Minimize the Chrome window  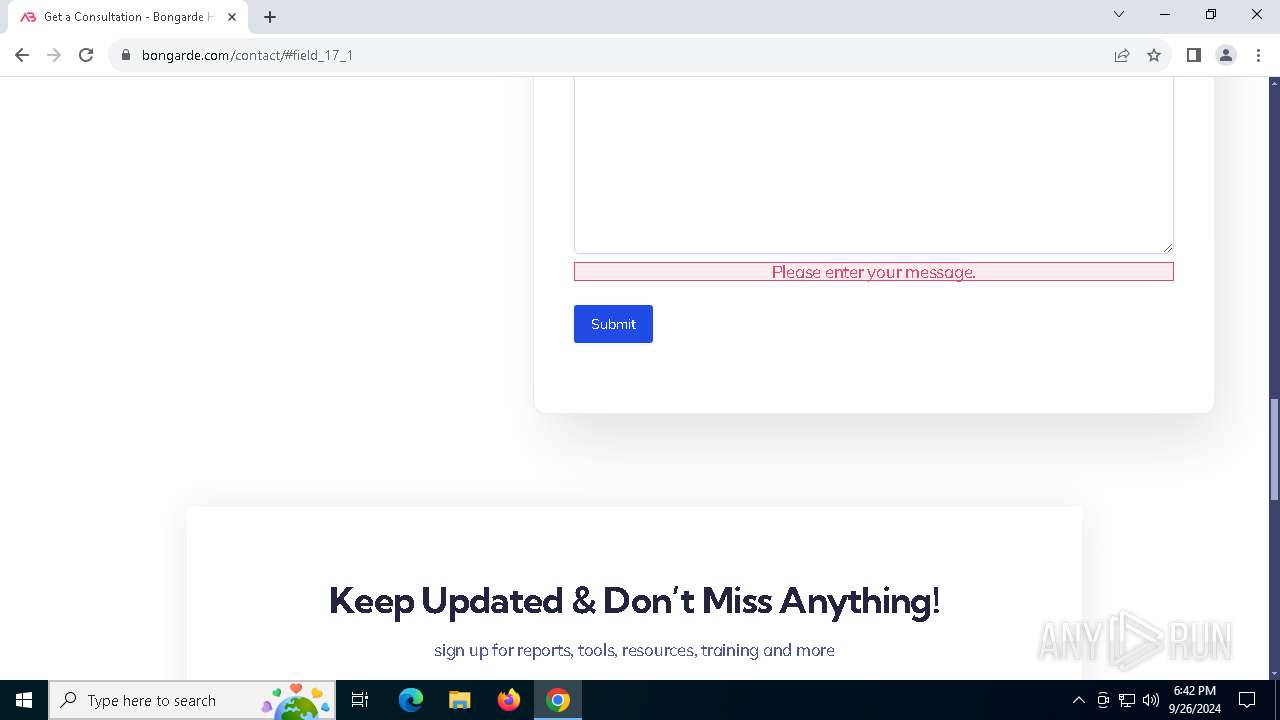click(x=1165, y=14)
